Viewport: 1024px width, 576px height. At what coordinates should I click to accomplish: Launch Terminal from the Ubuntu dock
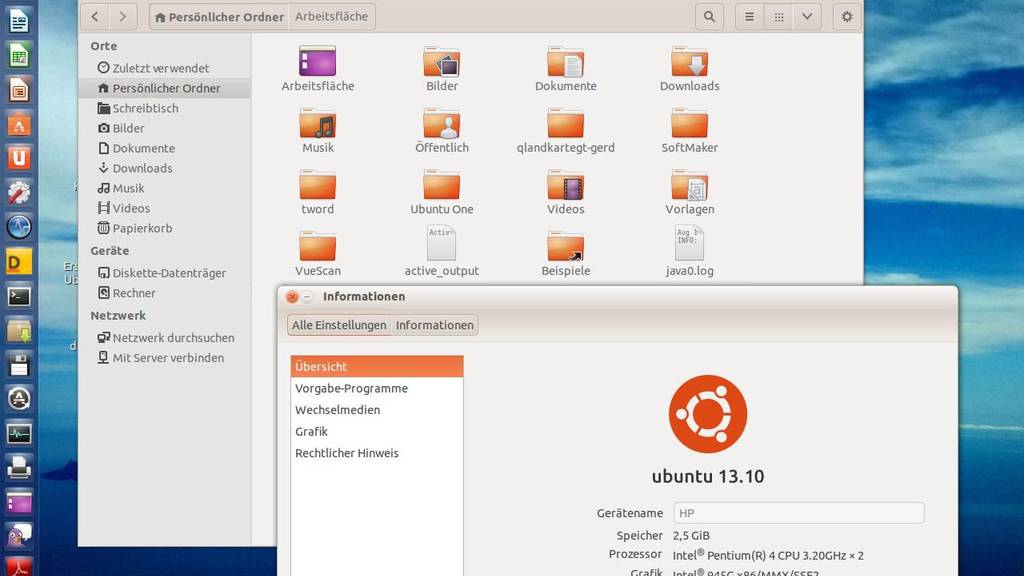[18, 296]
